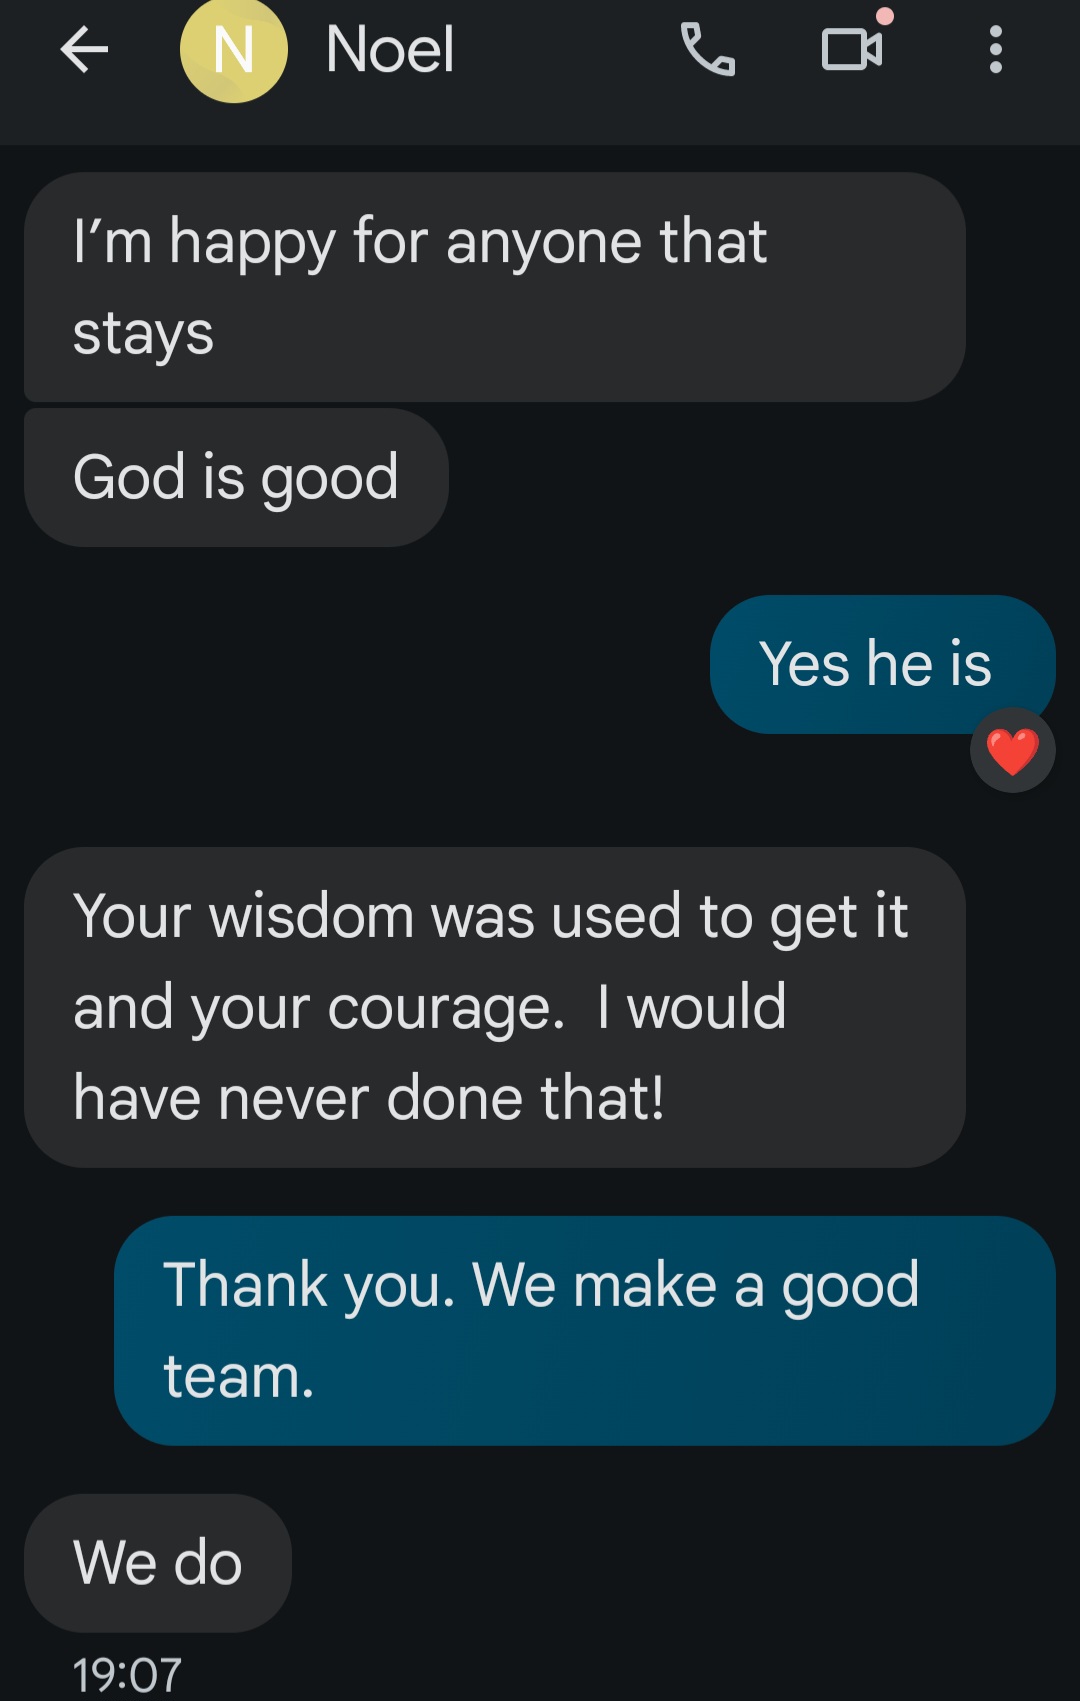Screen dimensions: 1080x1701
Task: Start a voice call with Noel
Action: pos(708,49)
